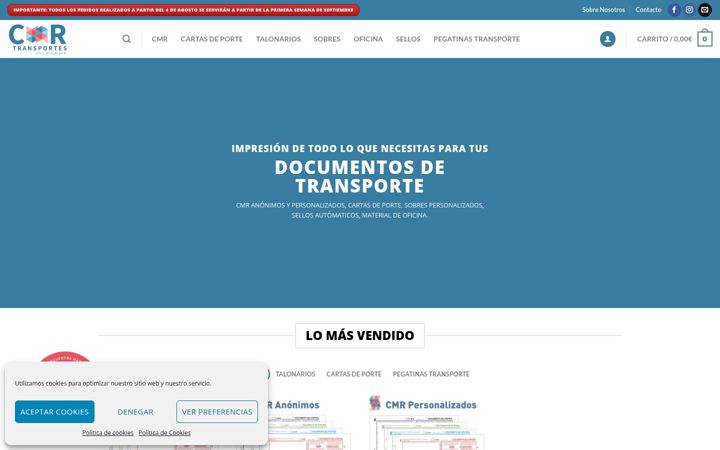Viewport: 720px width, 450px height.
Task: Accept cookies with Aceptar Cookies button
Action: click(55, 412)
